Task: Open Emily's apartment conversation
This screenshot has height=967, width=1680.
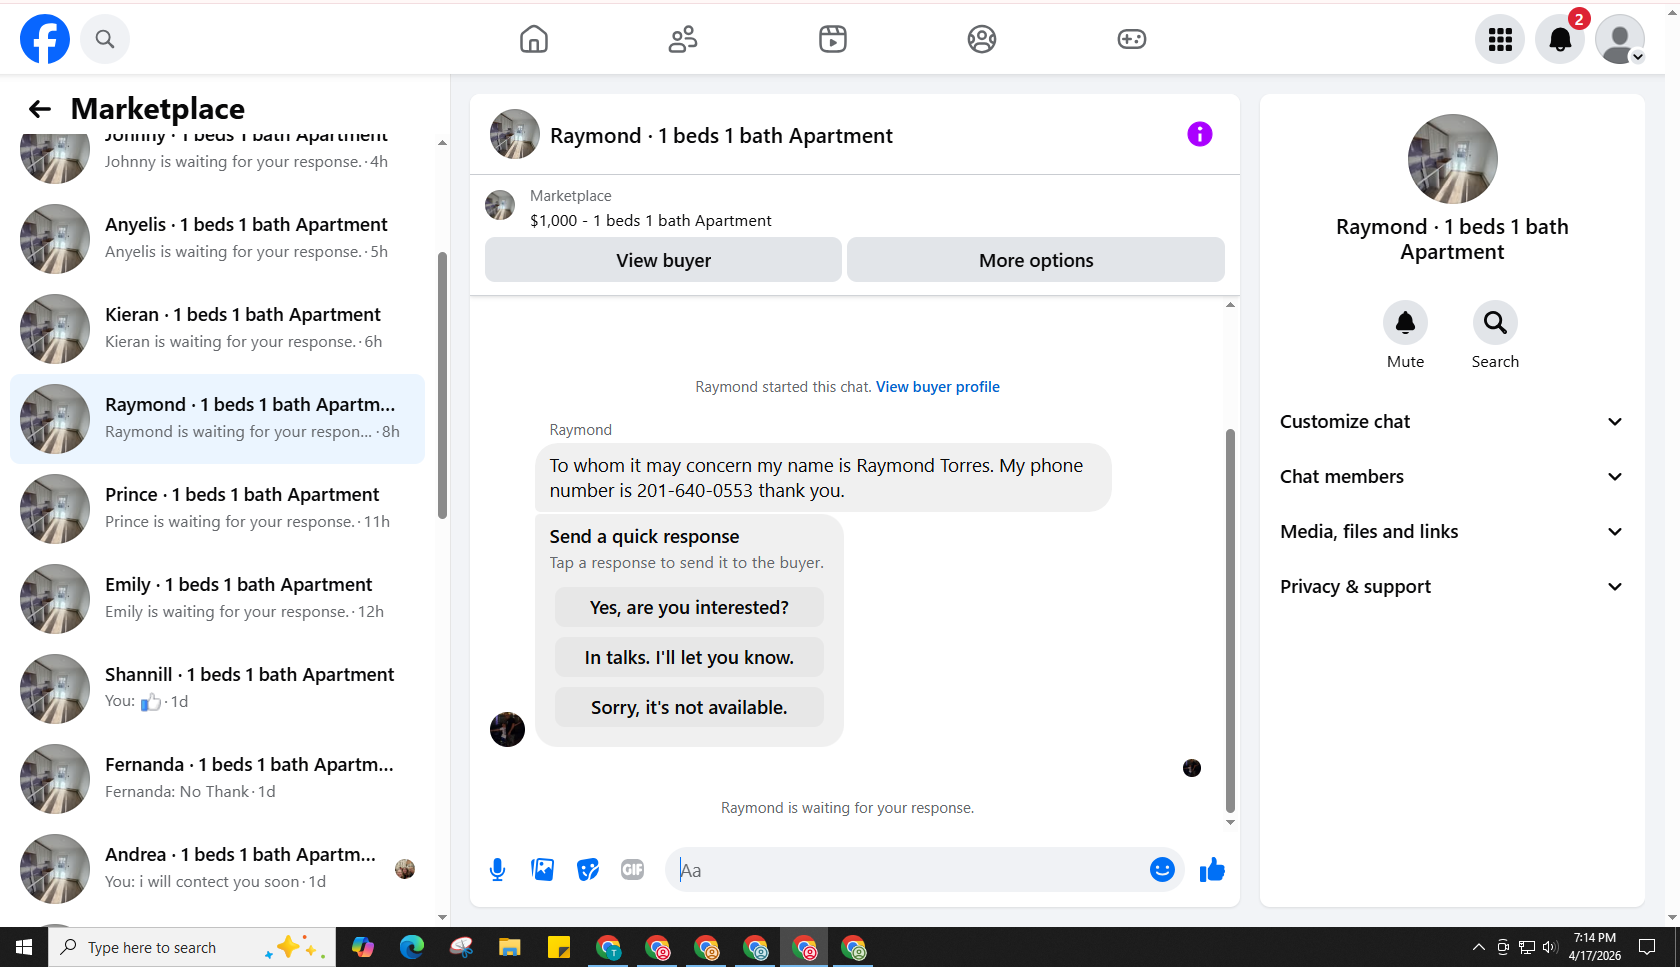Action: tap(217, 599)
